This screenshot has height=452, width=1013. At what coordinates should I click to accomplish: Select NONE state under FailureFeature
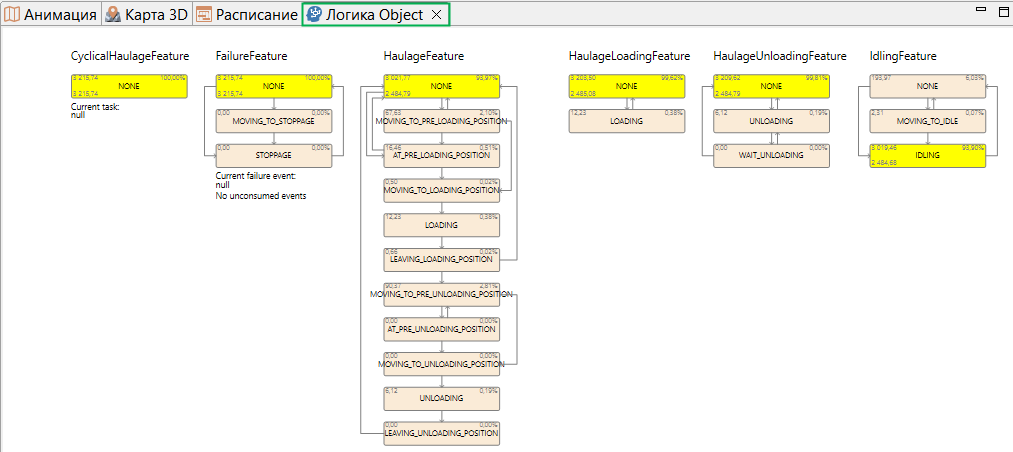tap(273, 86)
